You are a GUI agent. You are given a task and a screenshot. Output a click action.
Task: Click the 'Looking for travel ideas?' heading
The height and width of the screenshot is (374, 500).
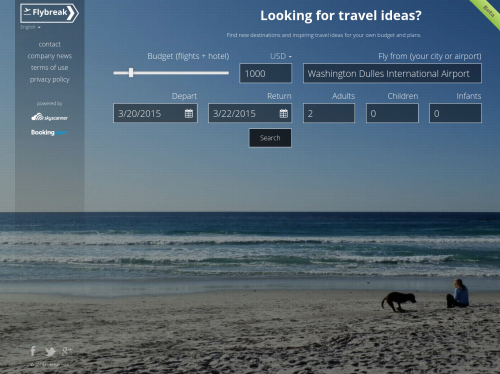point(341,16)
